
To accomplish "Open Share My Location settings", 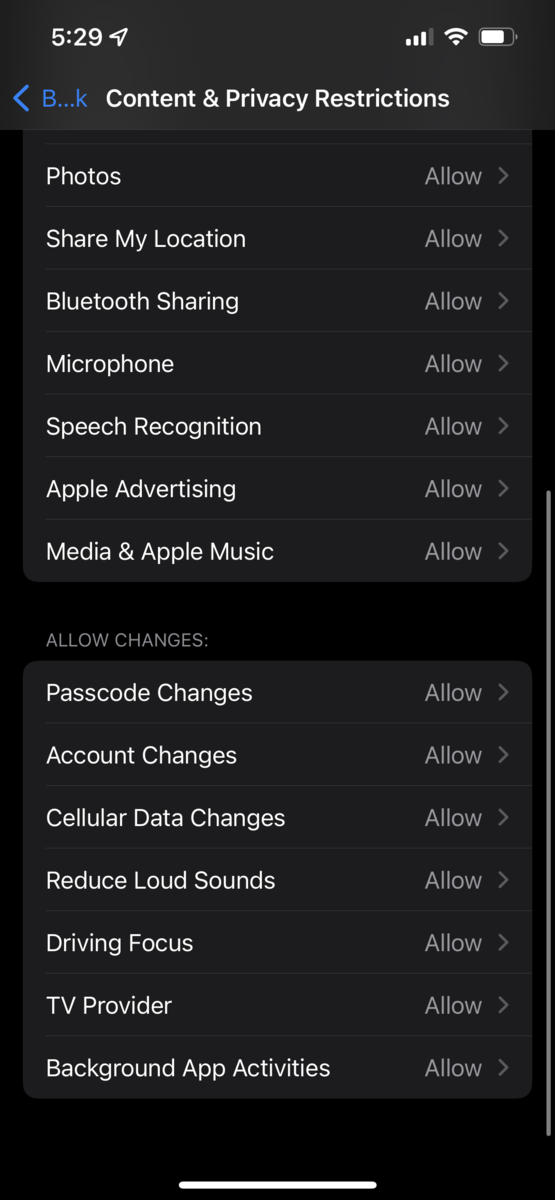I will (277, 238).
